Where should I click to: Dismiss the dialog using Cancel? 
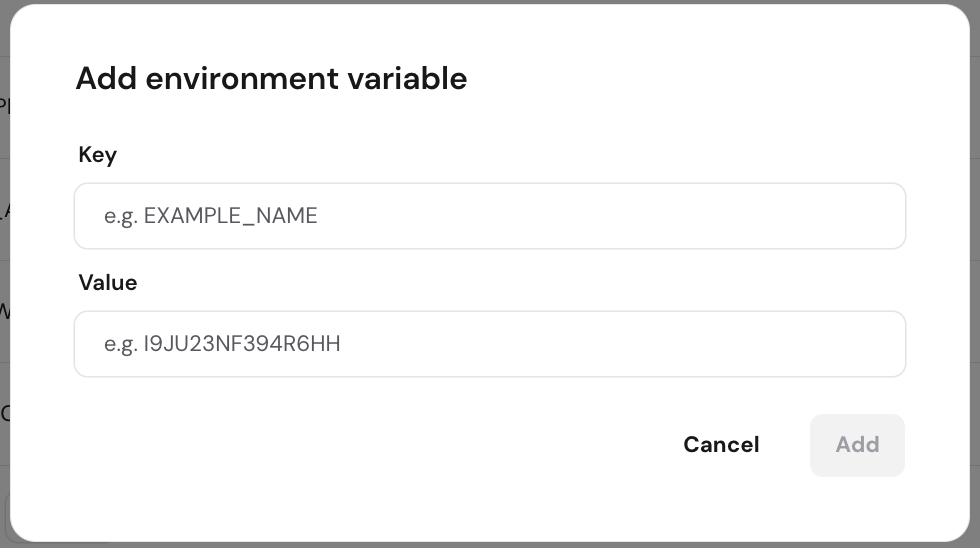(721, 445)
